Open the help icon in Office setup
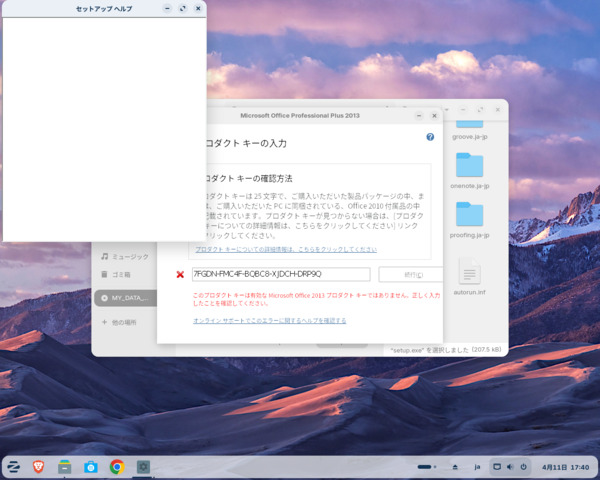This screenshot has width=600, height=480. [x=430, y=137]
